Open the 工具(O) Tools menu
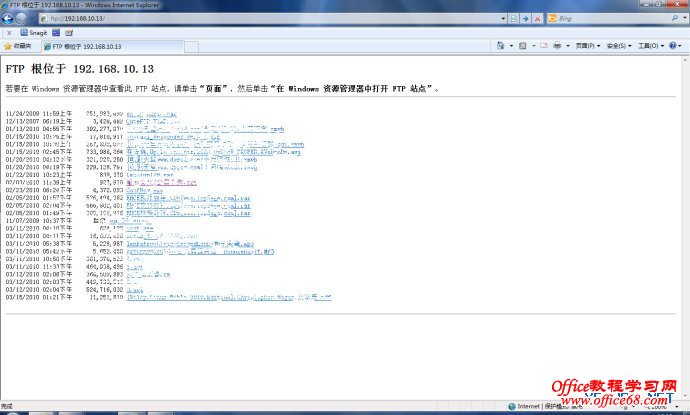The height and width of the screenshot is (415, 690). coord(650,46)
